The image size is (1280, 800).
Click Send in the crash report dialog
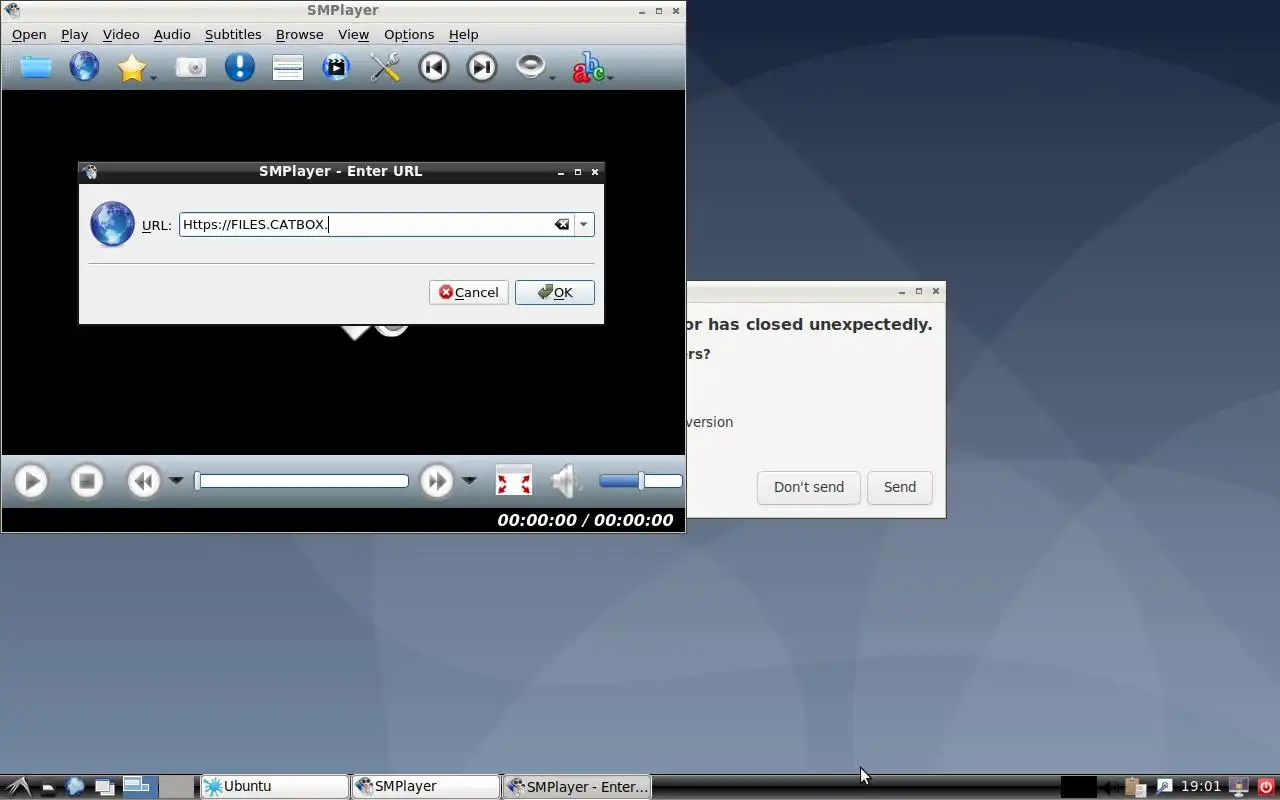click(900, 487)
